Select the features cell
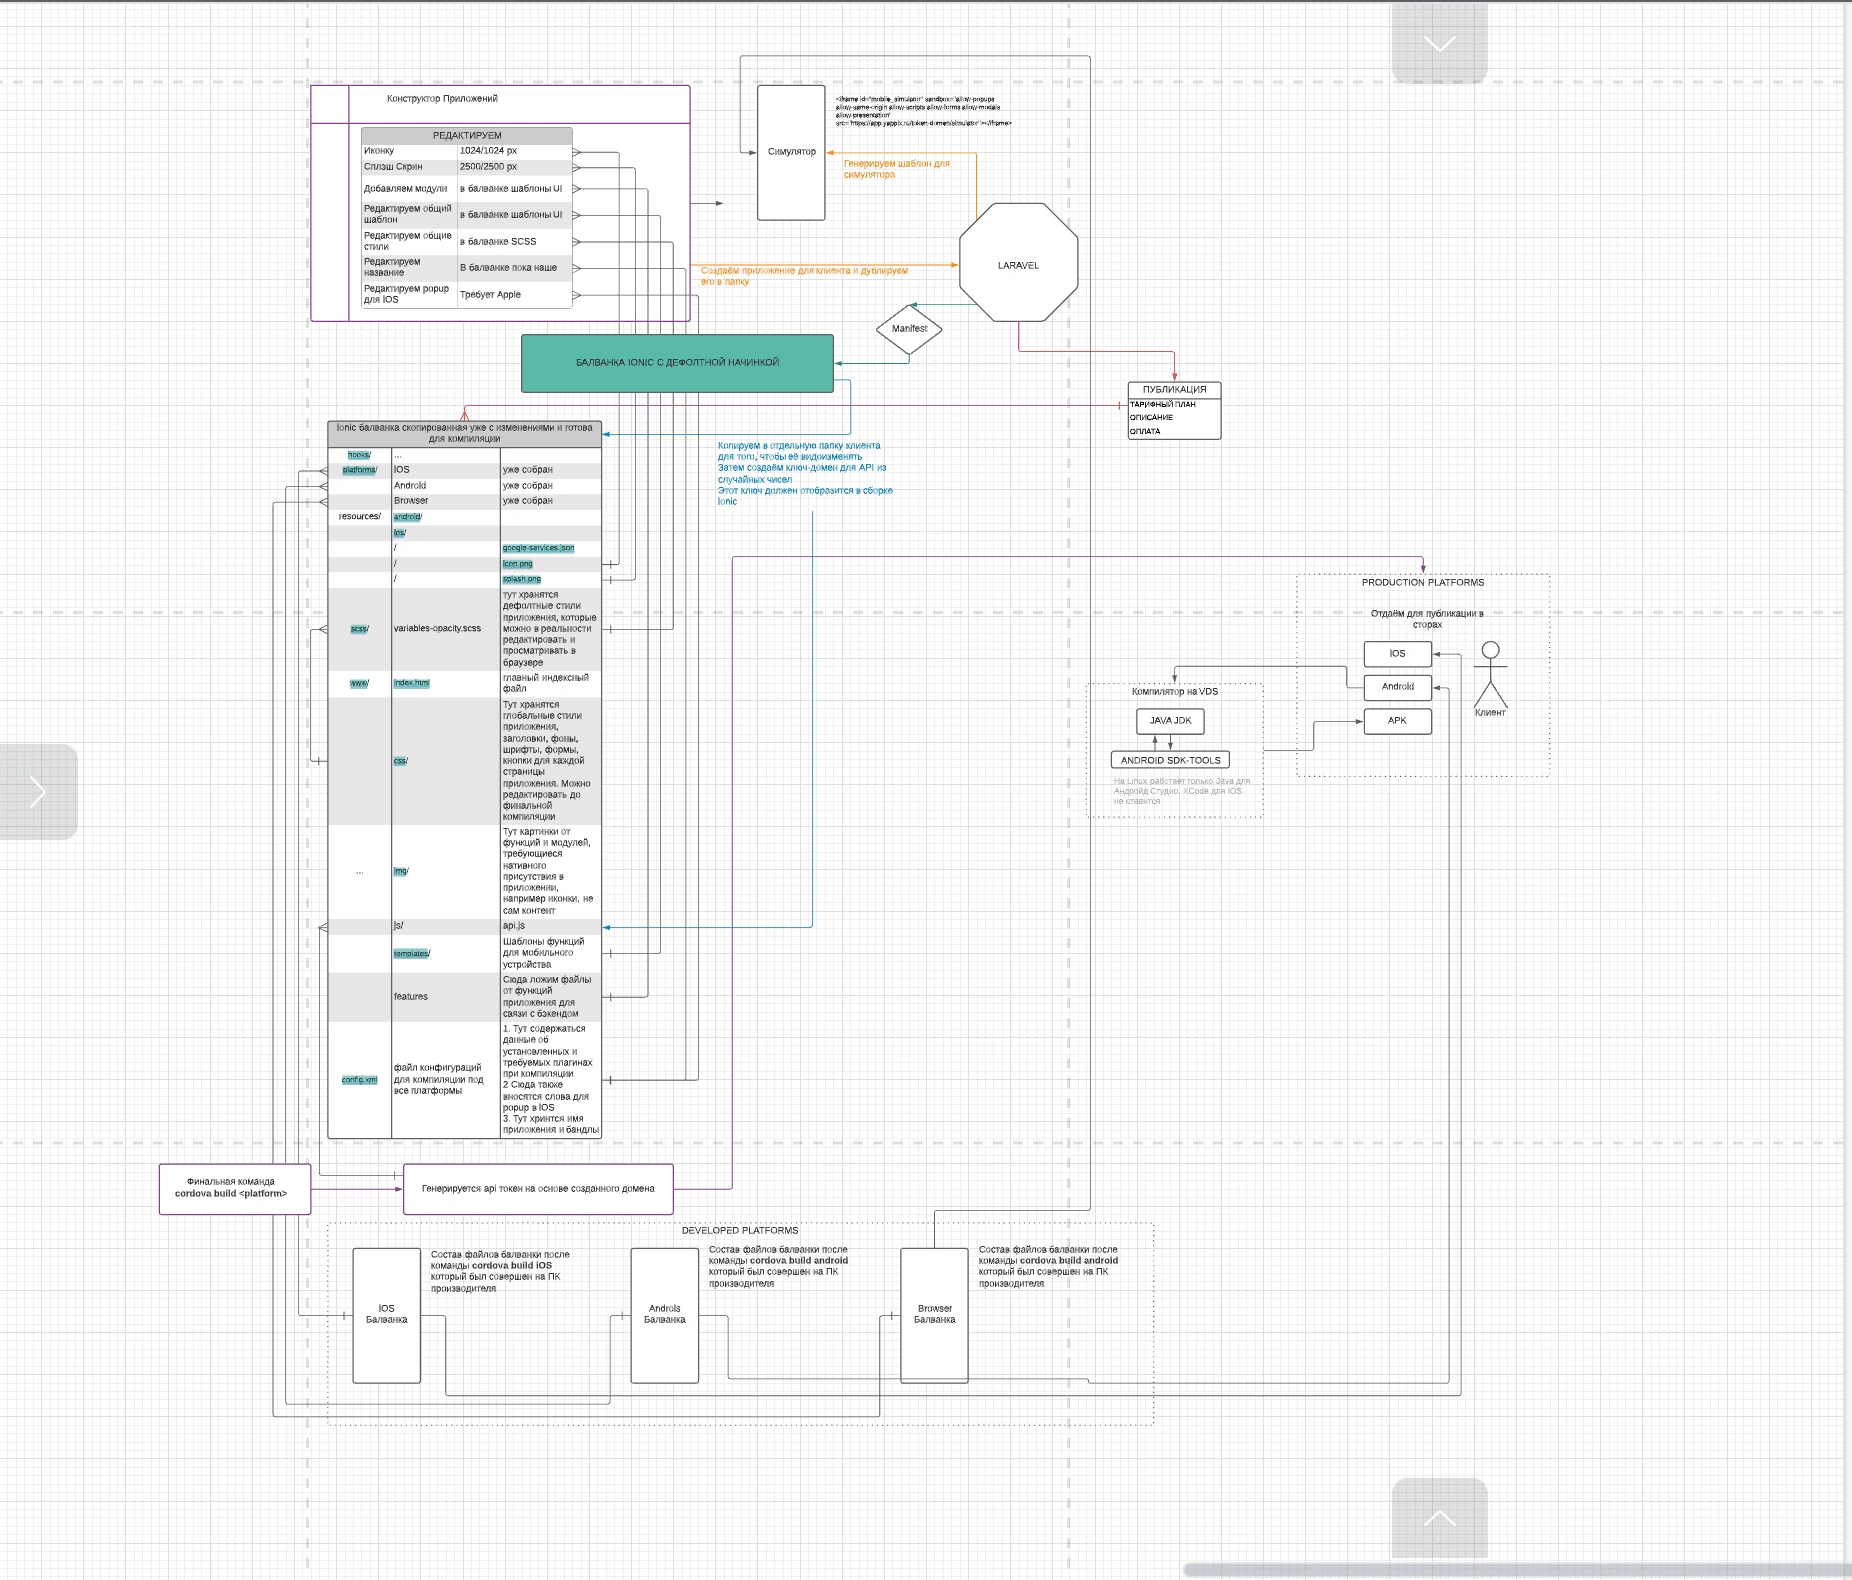1852x1580 pixels. [445, 997]
